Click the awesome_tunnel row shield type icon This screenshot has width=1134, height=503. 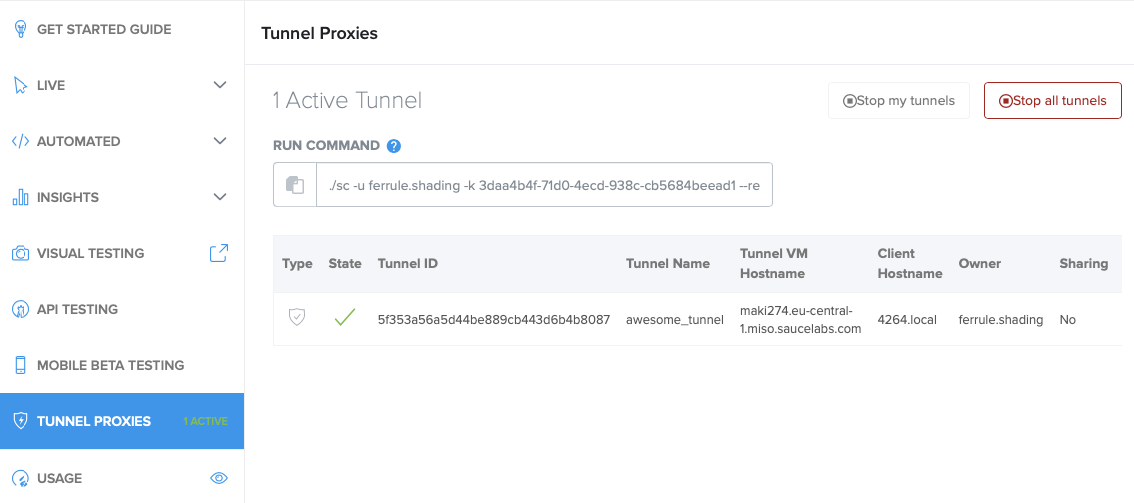pyautogui.click(x=297, y=318)
